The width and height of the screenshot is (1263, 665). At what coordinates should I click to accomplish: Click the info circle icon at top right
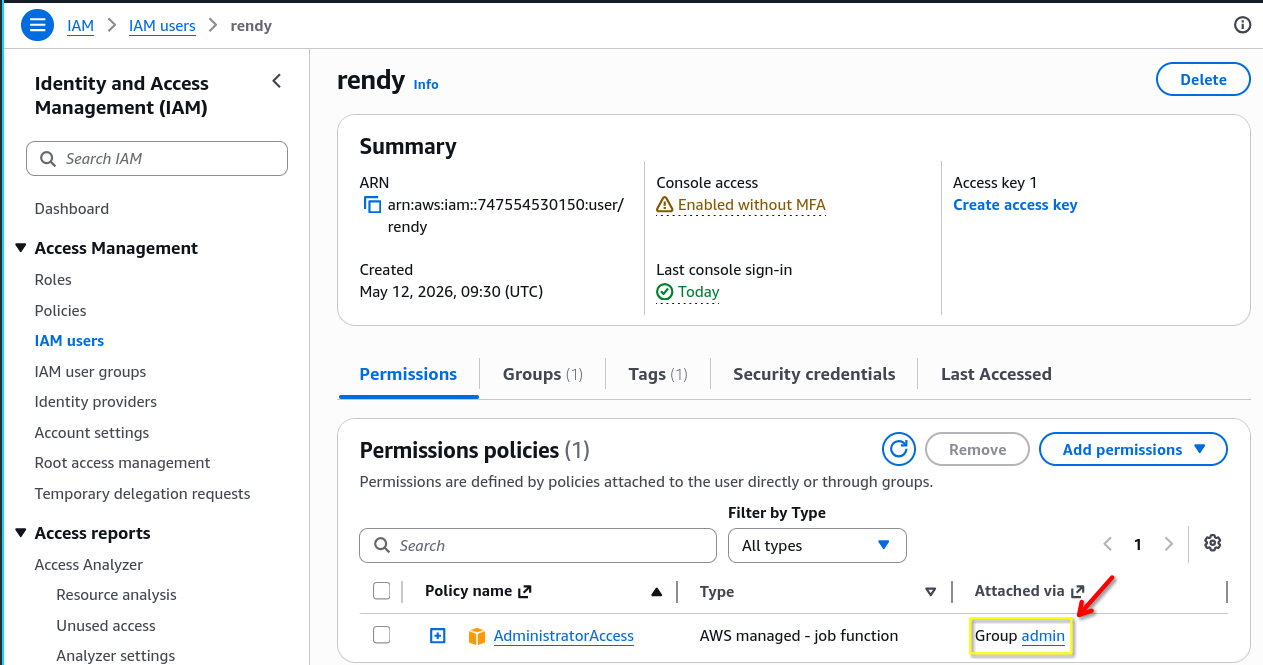click(1243, 25)
